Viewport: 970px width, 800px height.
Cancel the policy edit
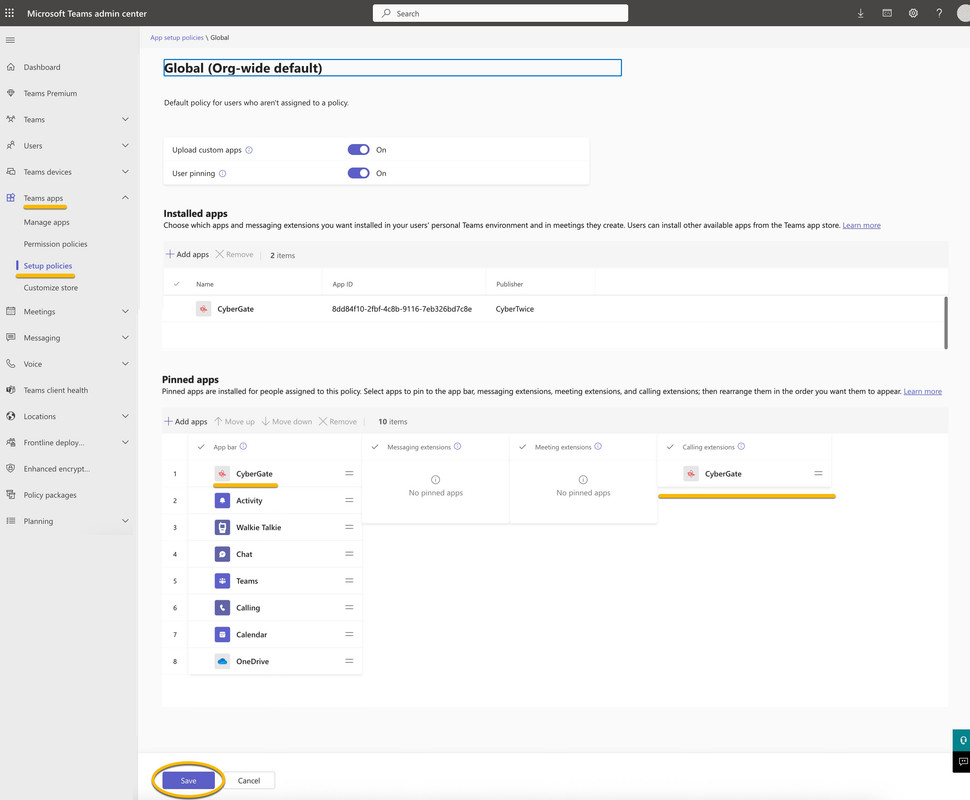249,780
